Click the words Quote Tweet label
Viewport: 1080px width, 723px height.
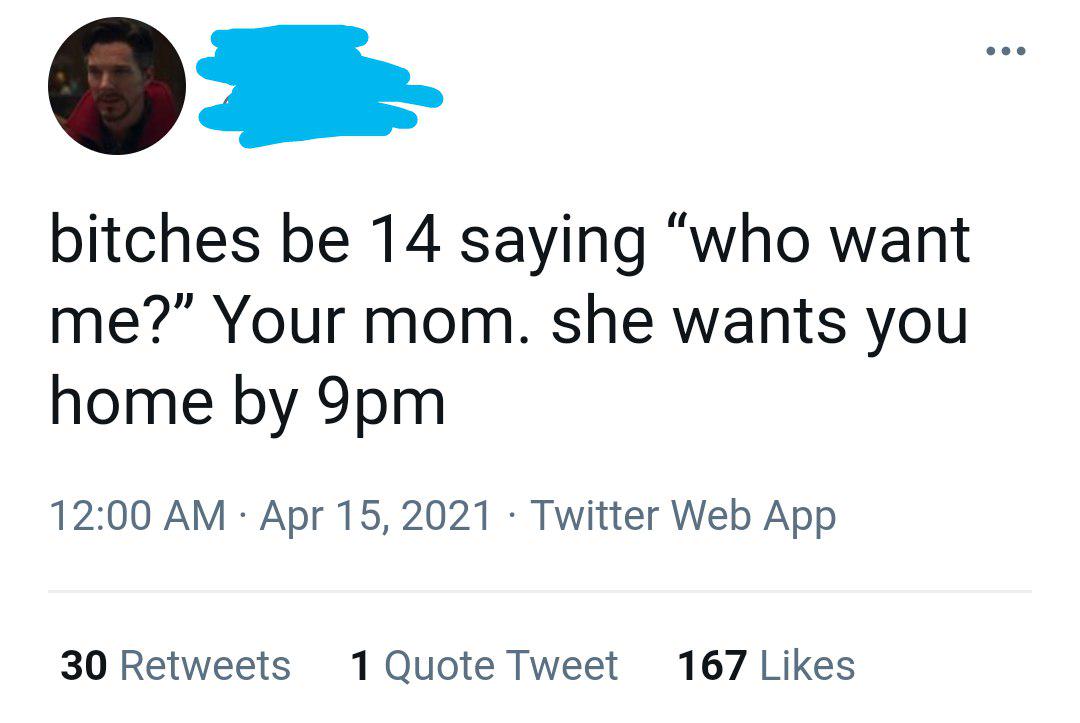pos(501,665)
